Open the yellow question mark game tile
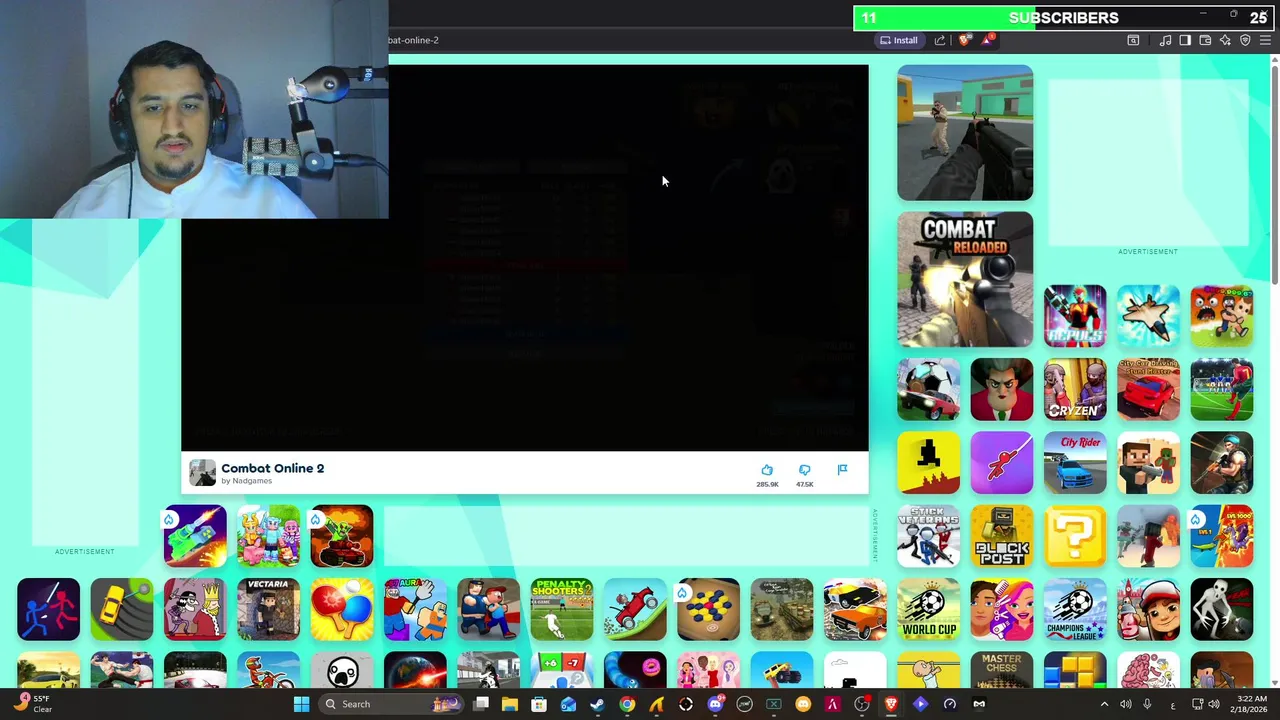The height and width of the screenshot is (720, 1280). [x=1075, y=535]
